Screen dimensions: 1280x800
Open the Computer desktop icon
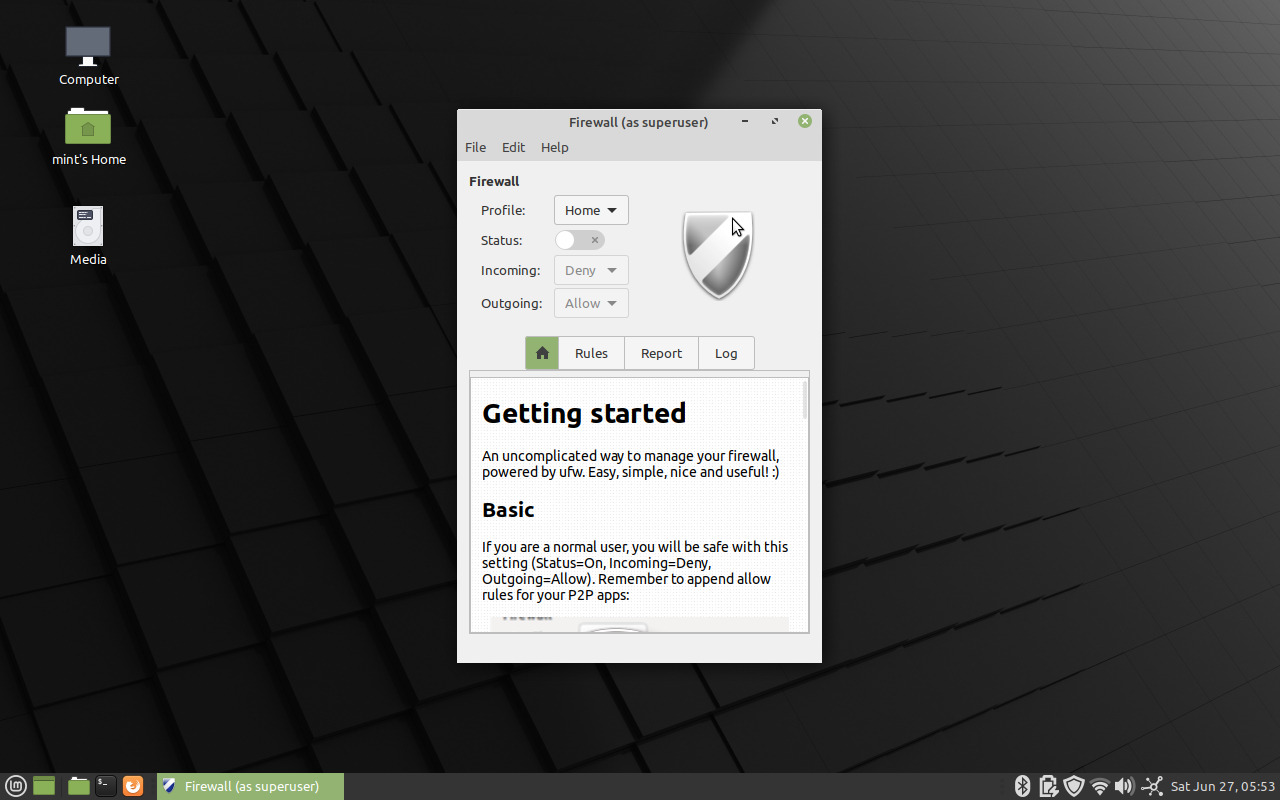pyautogui.click(x=88, y=46)
